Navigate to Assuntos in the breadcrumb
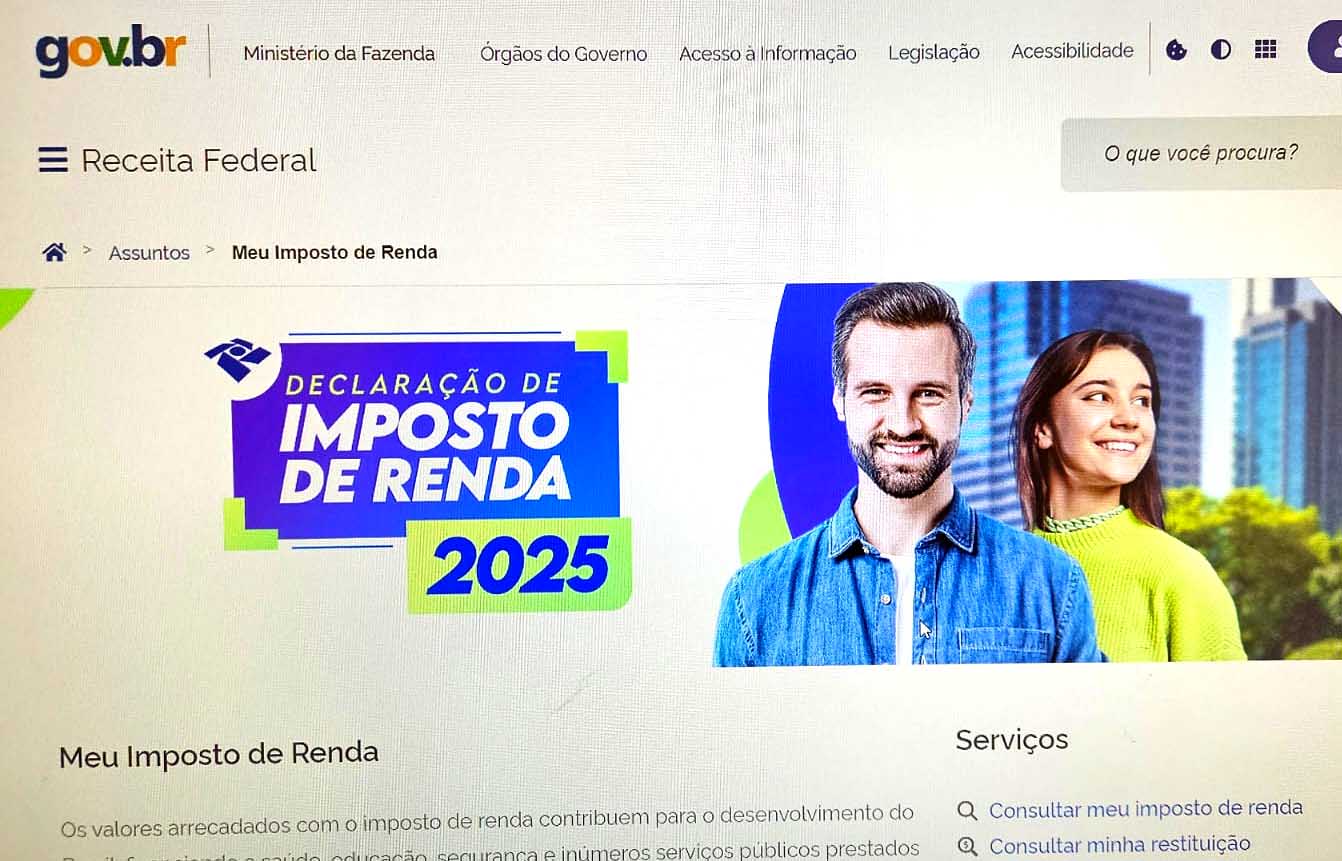Viewport: 1342px width, 861px height. click(x=149, y=253)
